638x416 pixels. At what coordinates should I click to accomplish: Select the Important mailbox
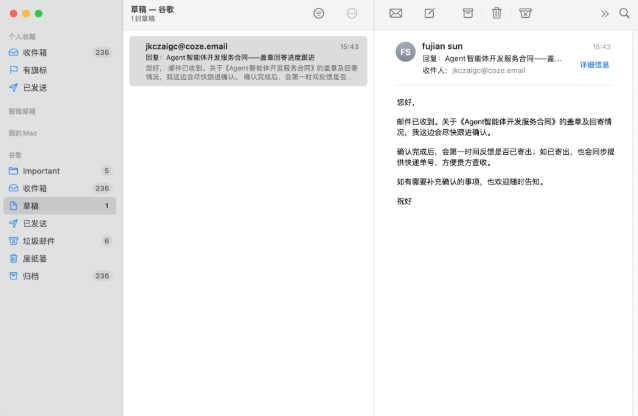point(60,171)
